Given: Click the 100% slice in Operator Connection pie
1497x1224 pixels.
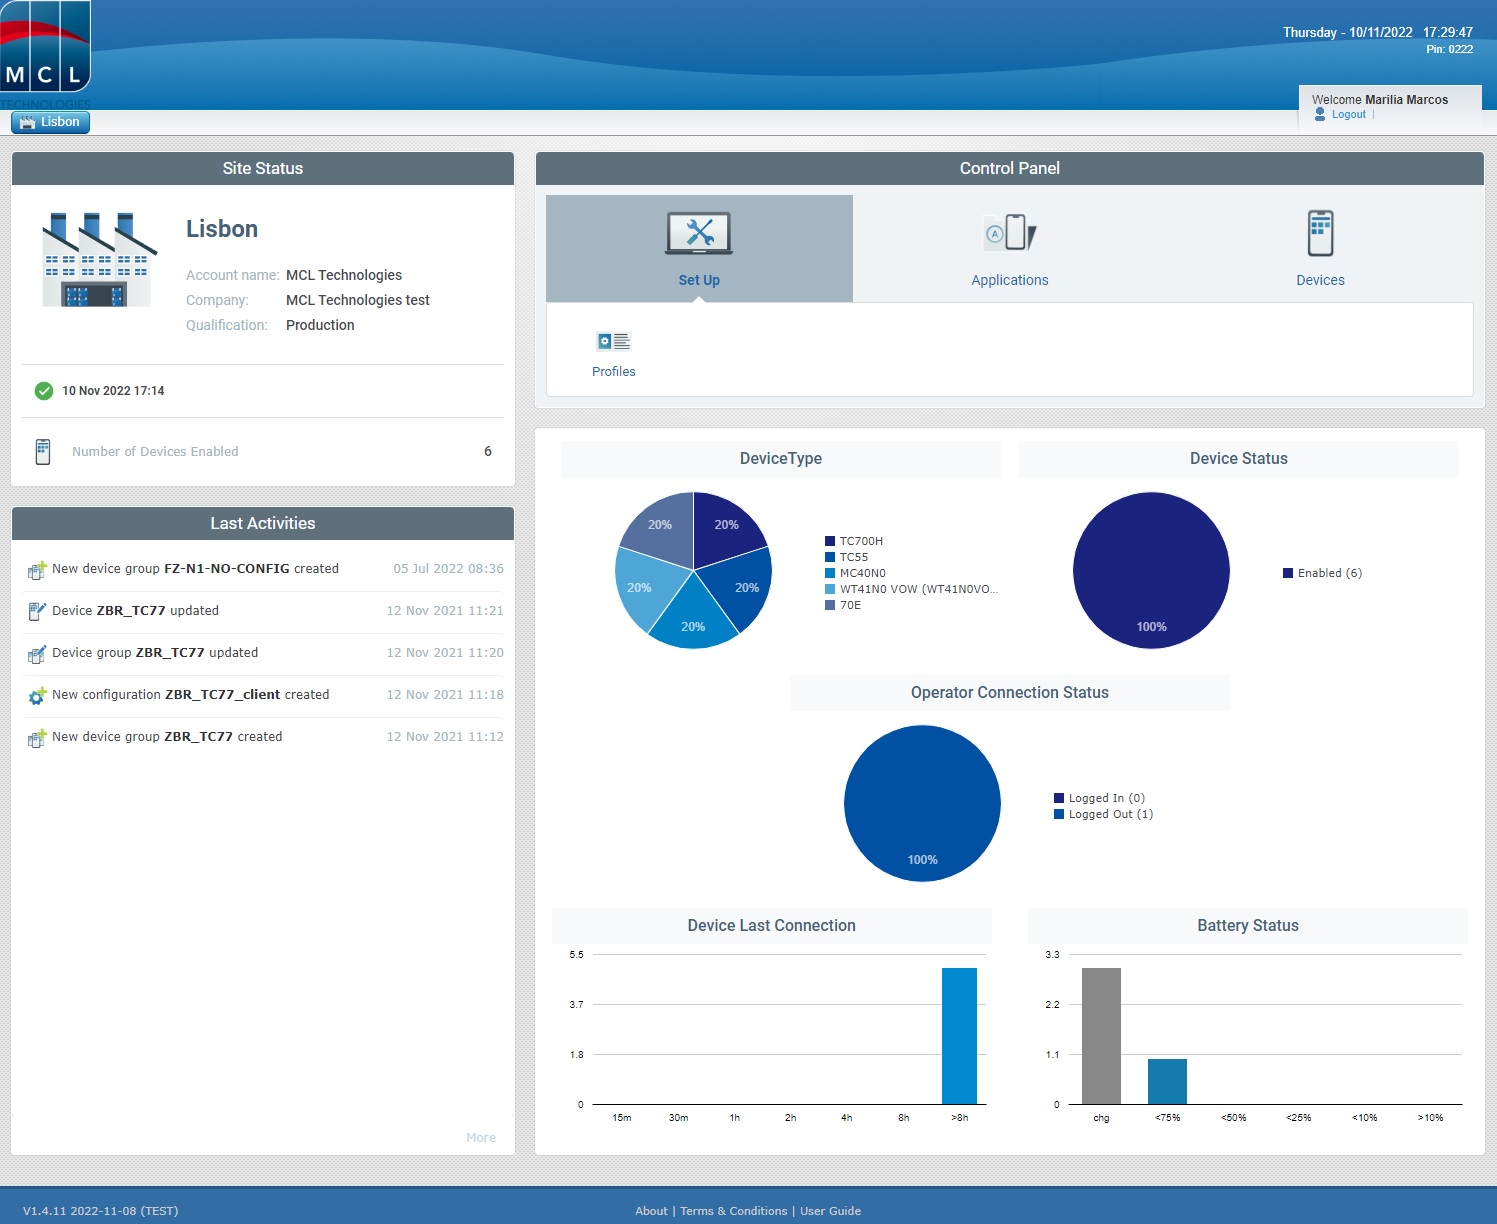Looking at the screenshot, I should tap(922, 803).
